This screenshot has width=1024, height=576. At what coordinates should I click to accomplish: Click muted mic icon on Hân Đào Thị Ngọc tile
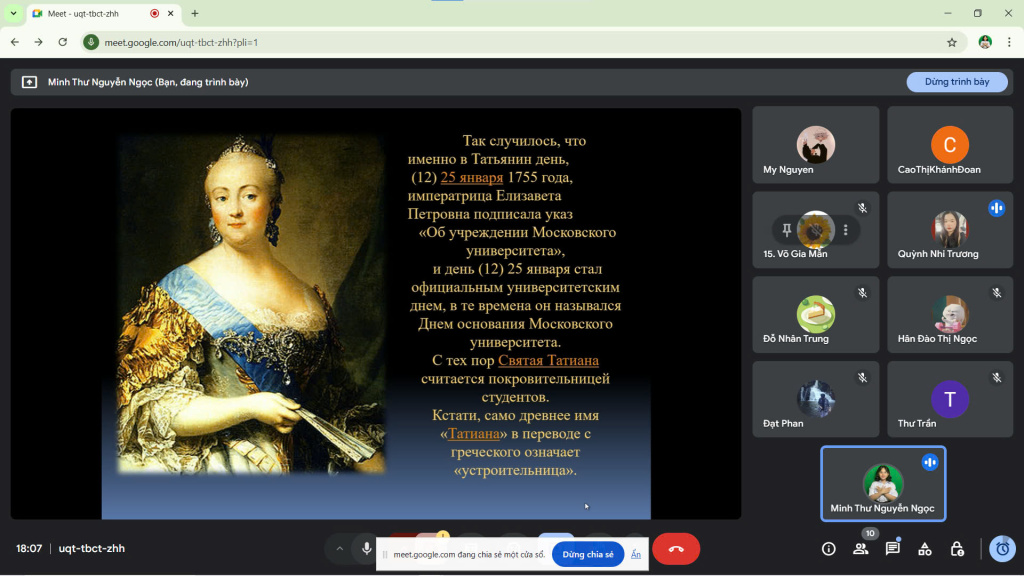point(997,293)
